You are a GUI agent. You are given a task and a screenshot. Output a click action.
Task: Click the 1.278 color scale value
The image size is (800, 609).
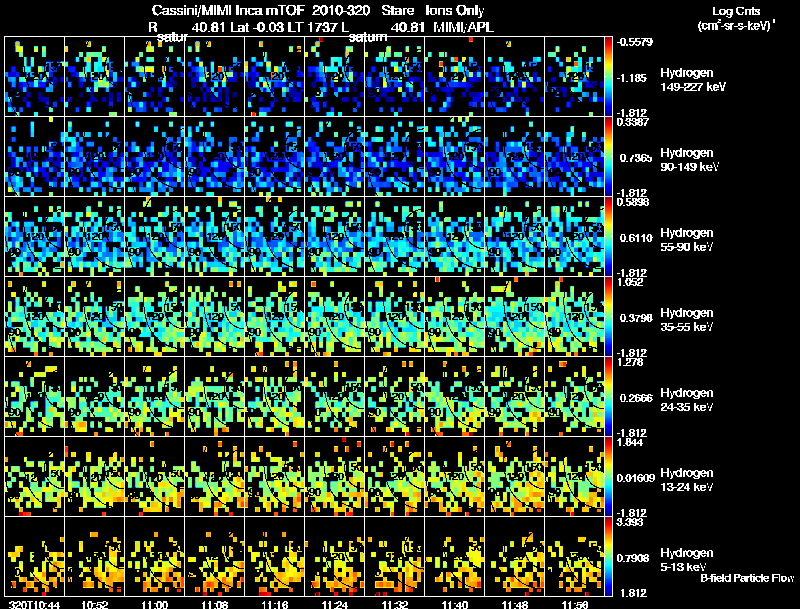pyautogui.click(x=630, y=362)
